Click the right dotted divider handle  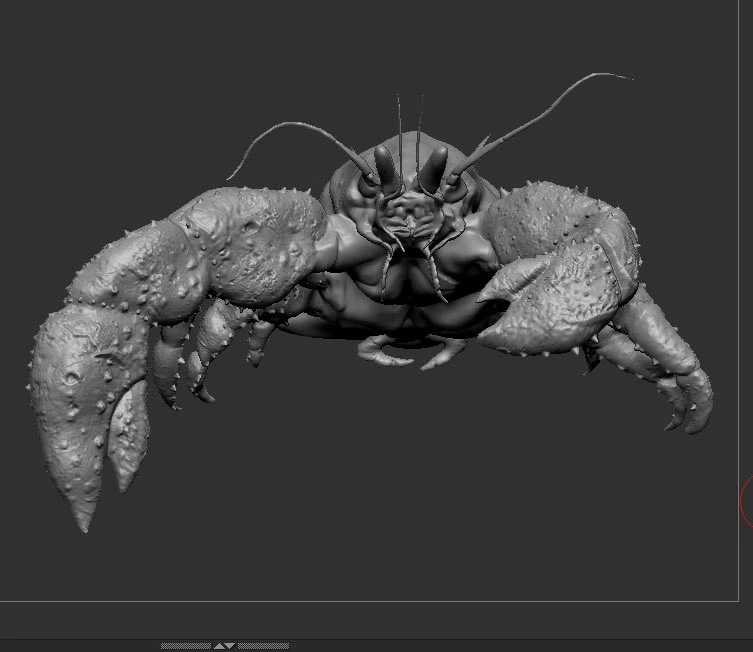(x=263, y=646)
